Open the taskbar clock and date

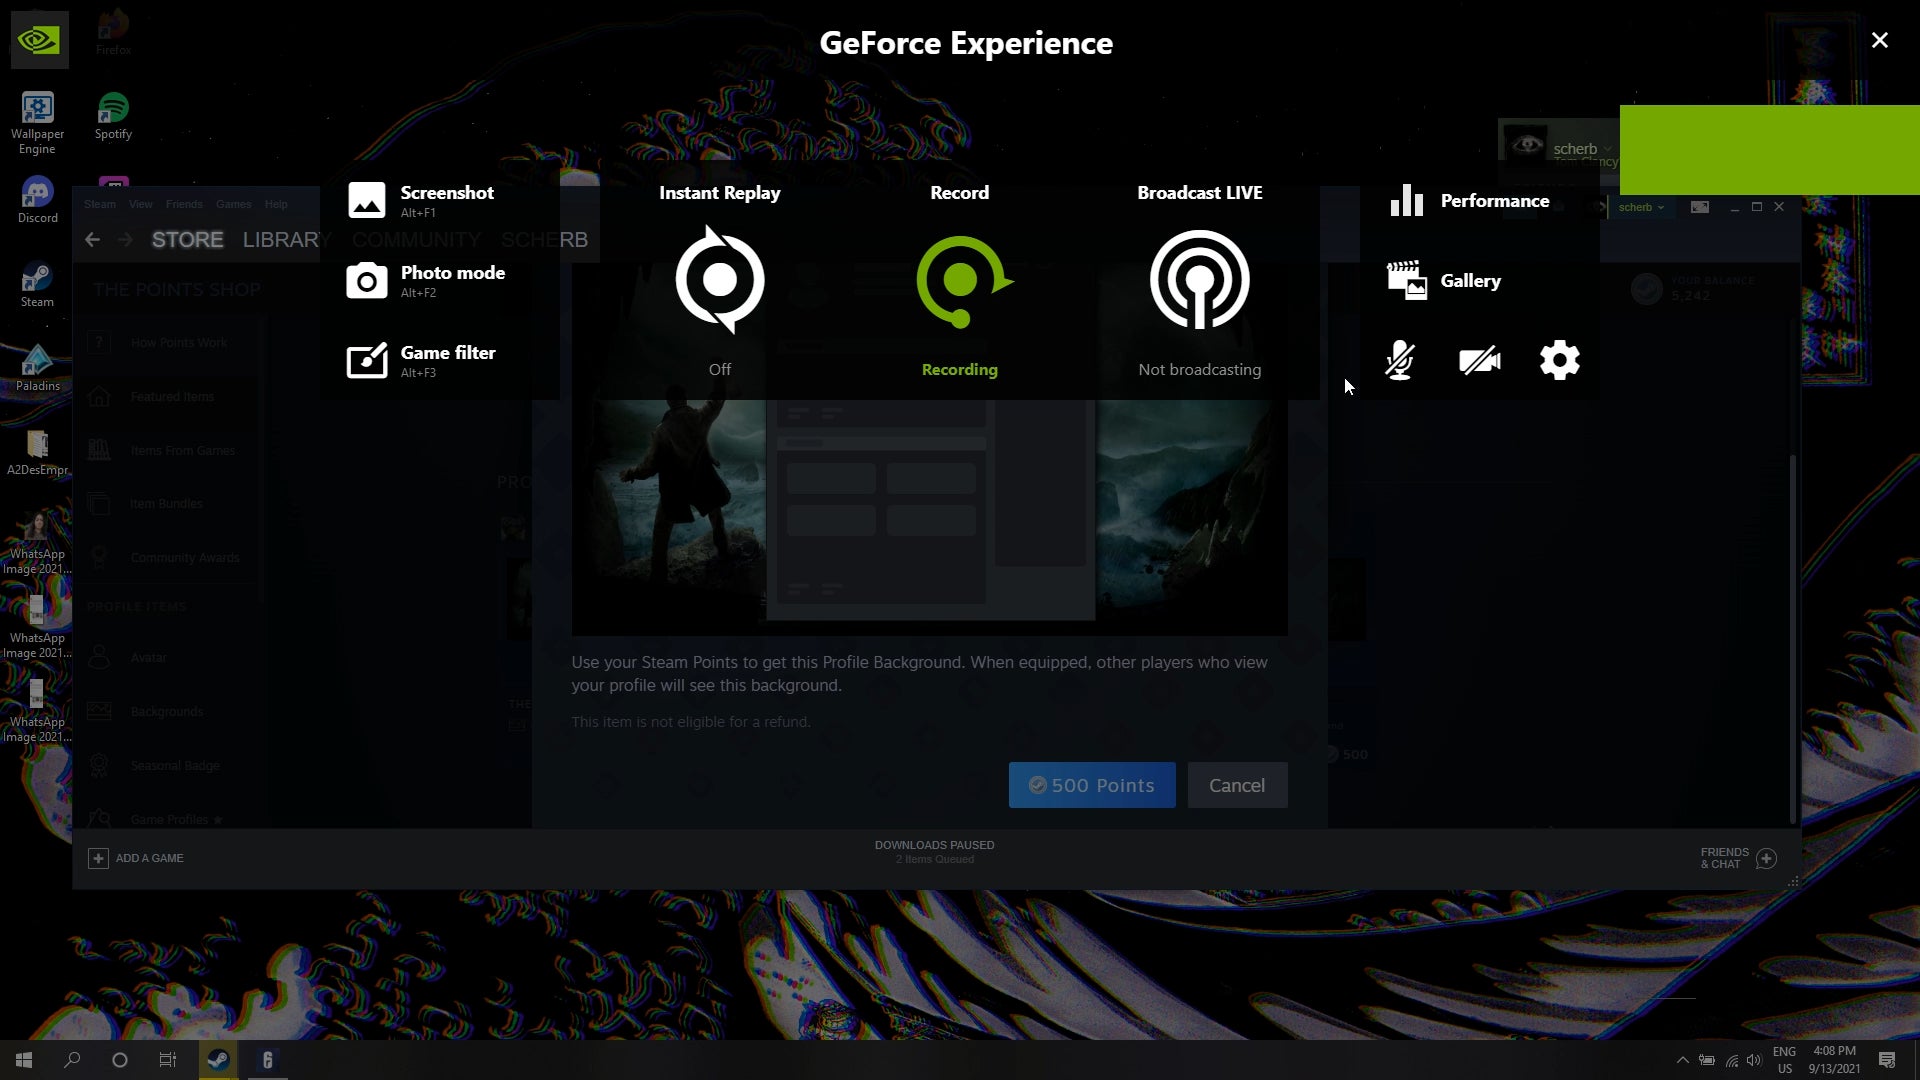[1834, 1060]
